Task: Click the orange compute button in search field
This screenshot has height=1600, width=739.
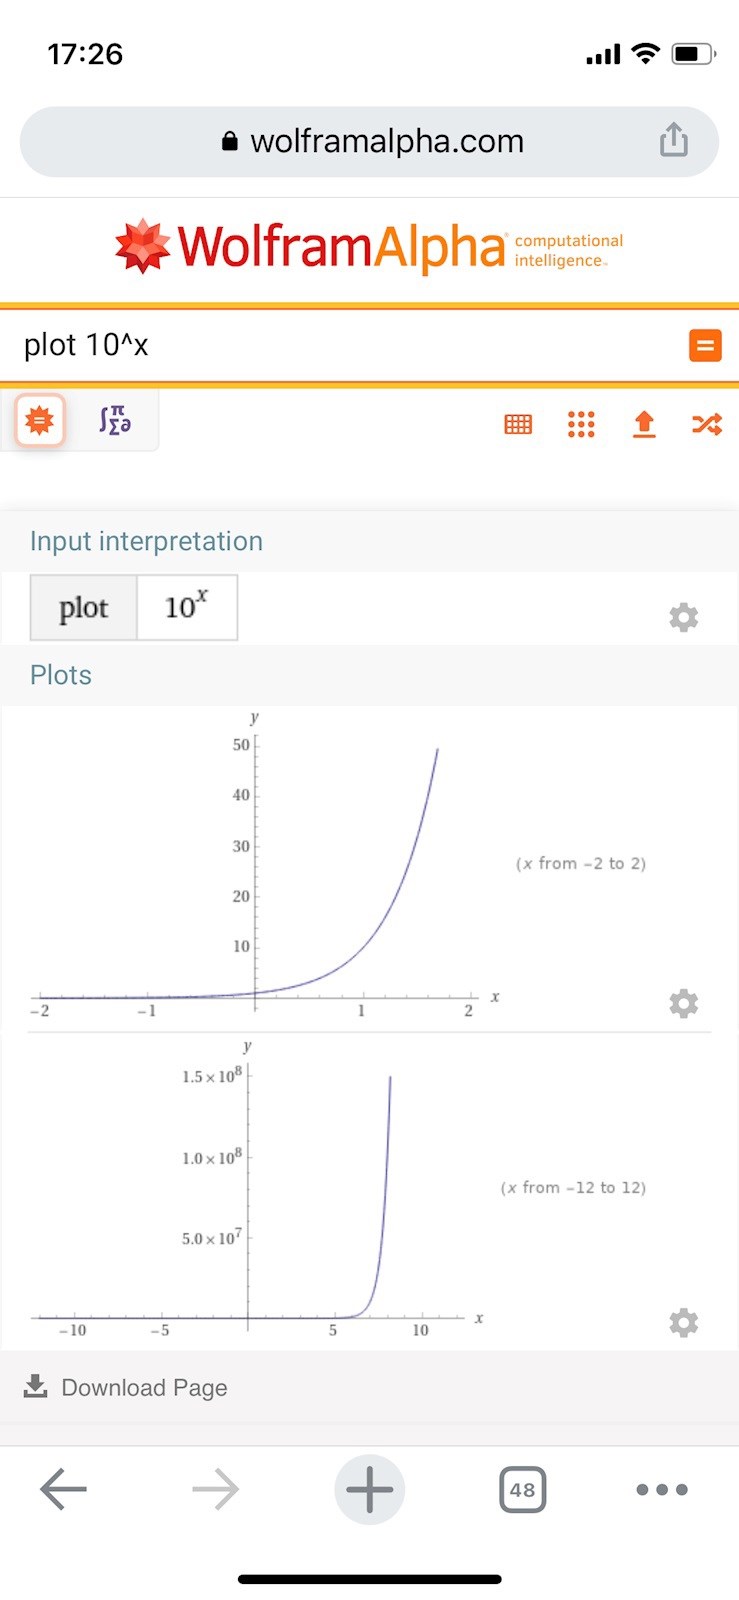Action: 705,346
